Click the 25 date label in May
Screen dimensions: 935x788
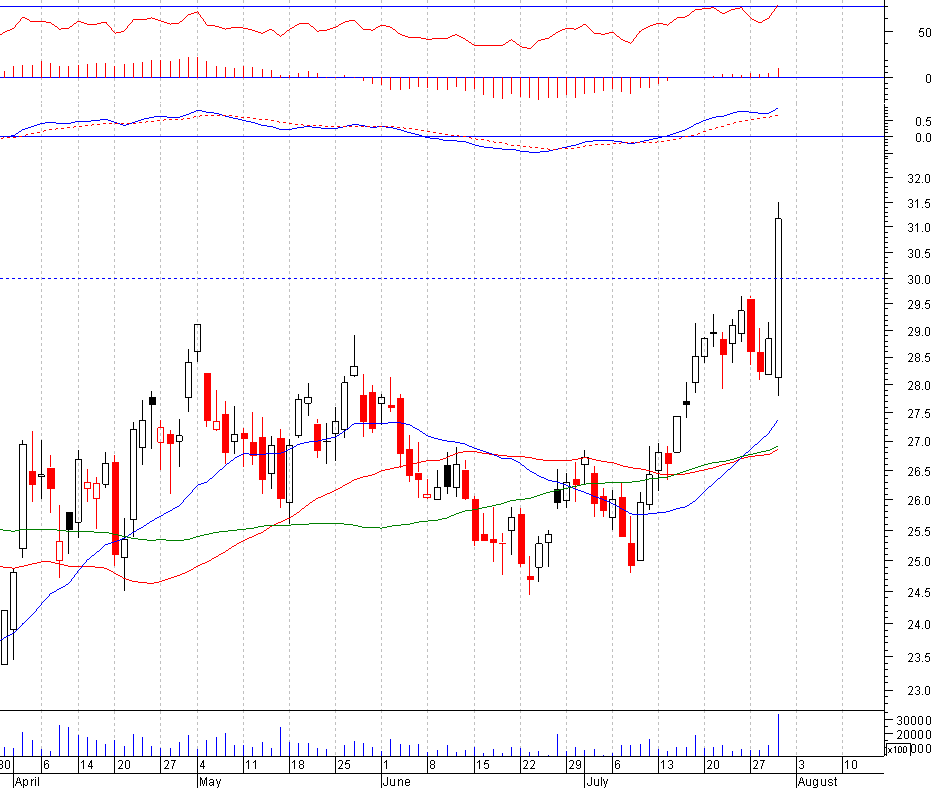(343, 765)
